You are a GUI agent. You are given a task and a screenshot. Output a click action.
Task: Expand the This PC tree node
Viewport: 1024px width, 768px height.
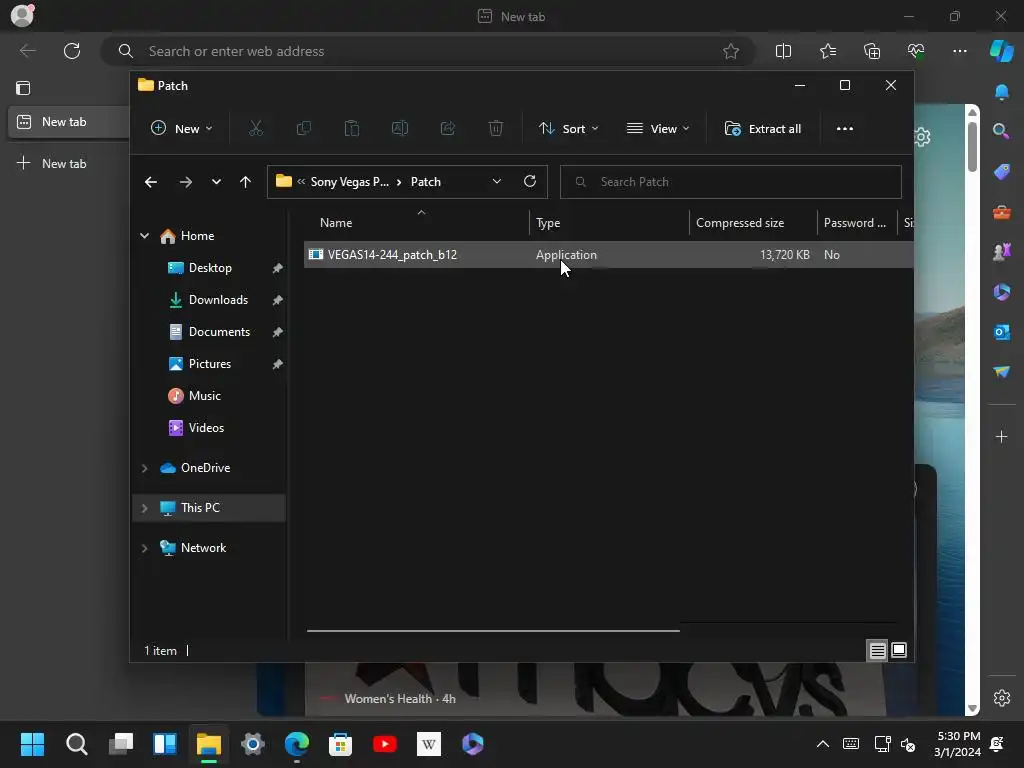click(144, 508)
